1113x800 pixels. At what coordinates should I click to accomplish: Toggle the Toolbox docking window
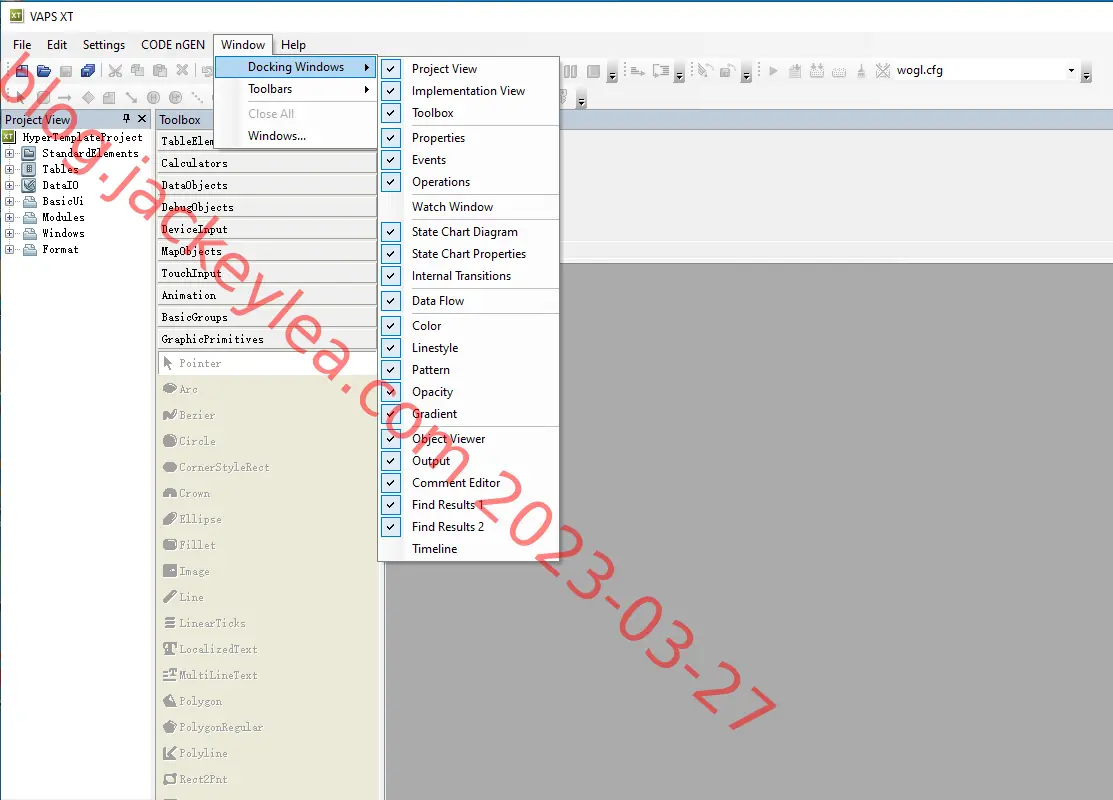pos(469,113)
